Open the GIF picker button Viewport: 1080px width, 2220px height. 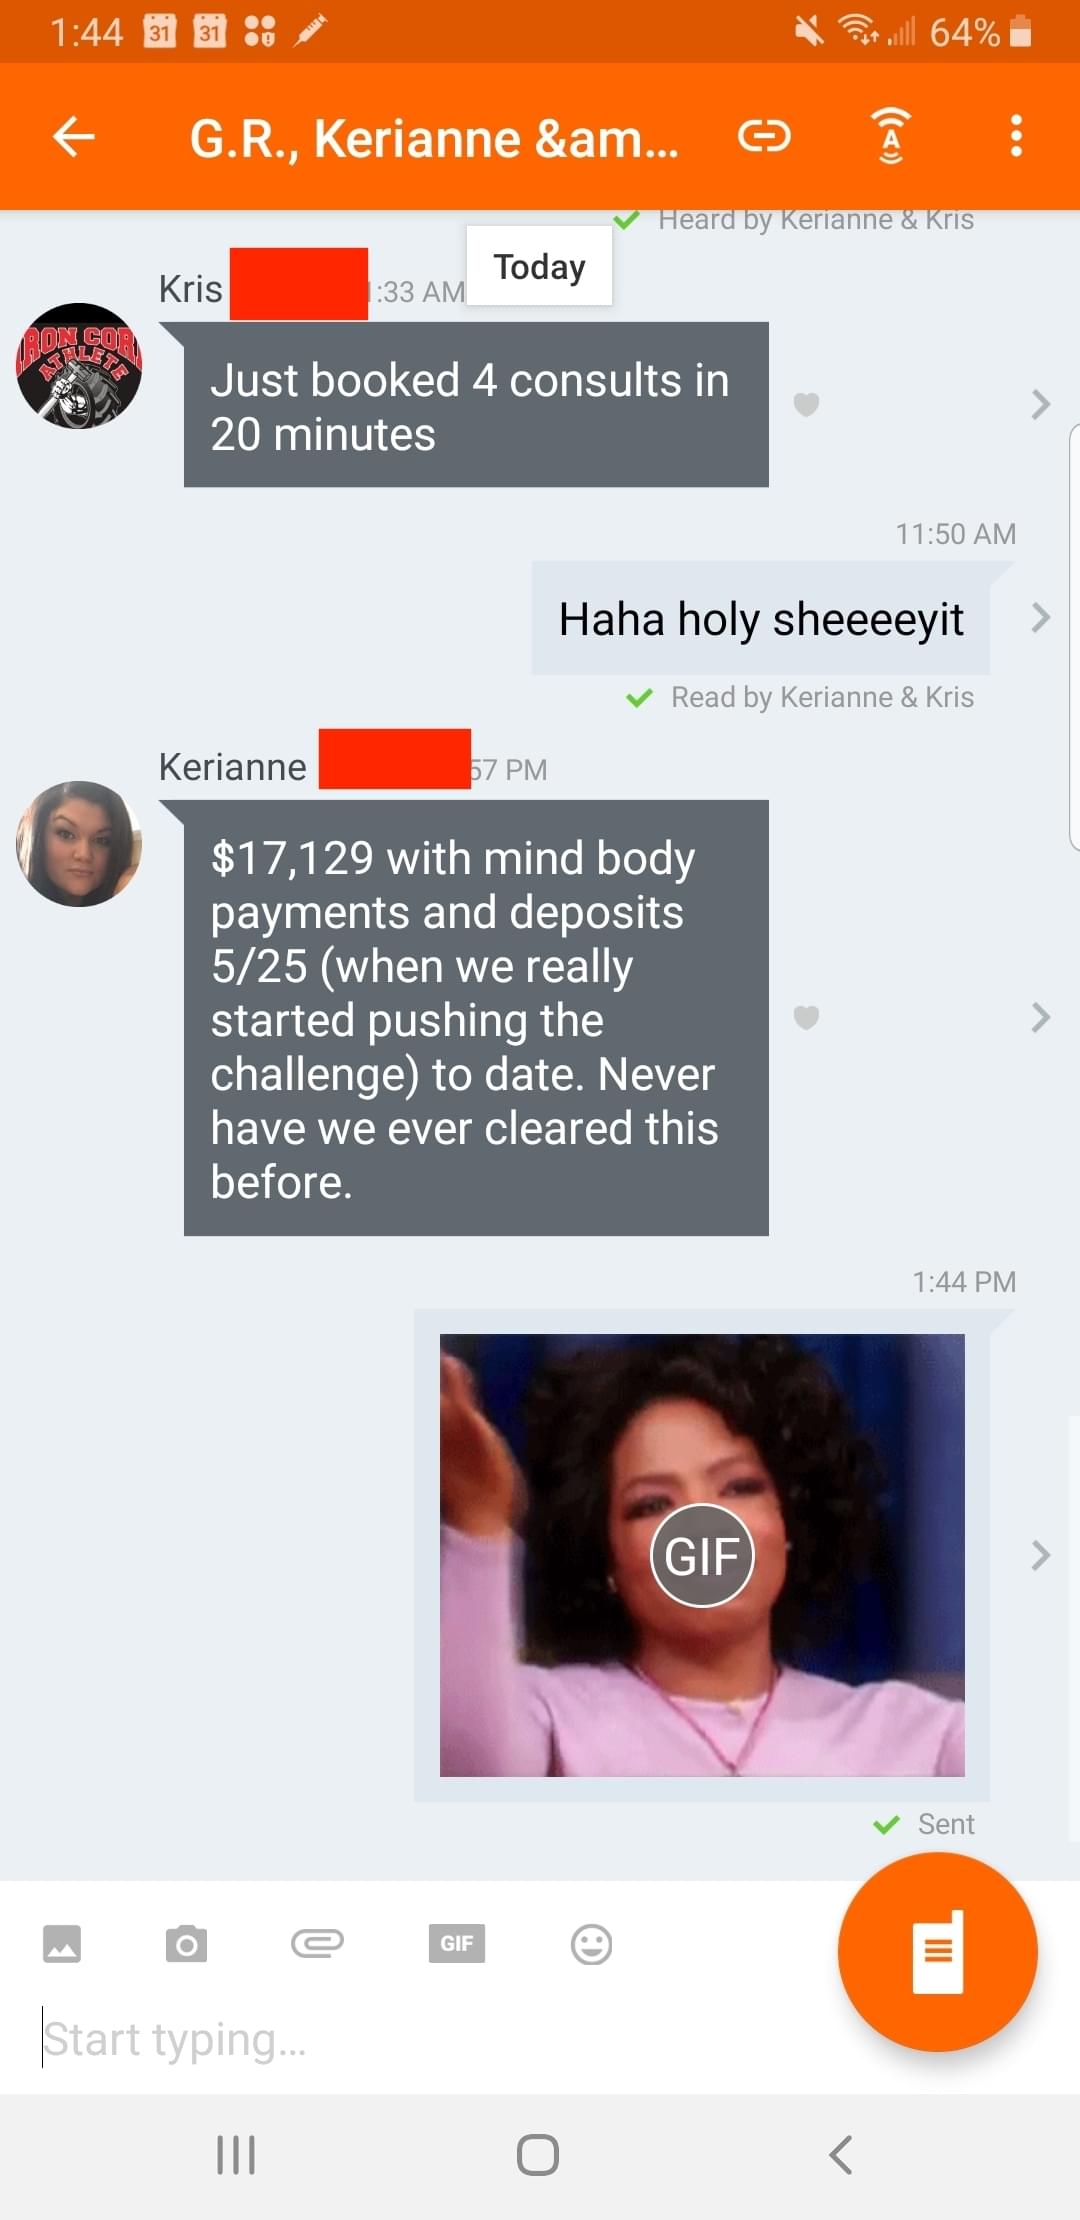tap(457, 1943)
